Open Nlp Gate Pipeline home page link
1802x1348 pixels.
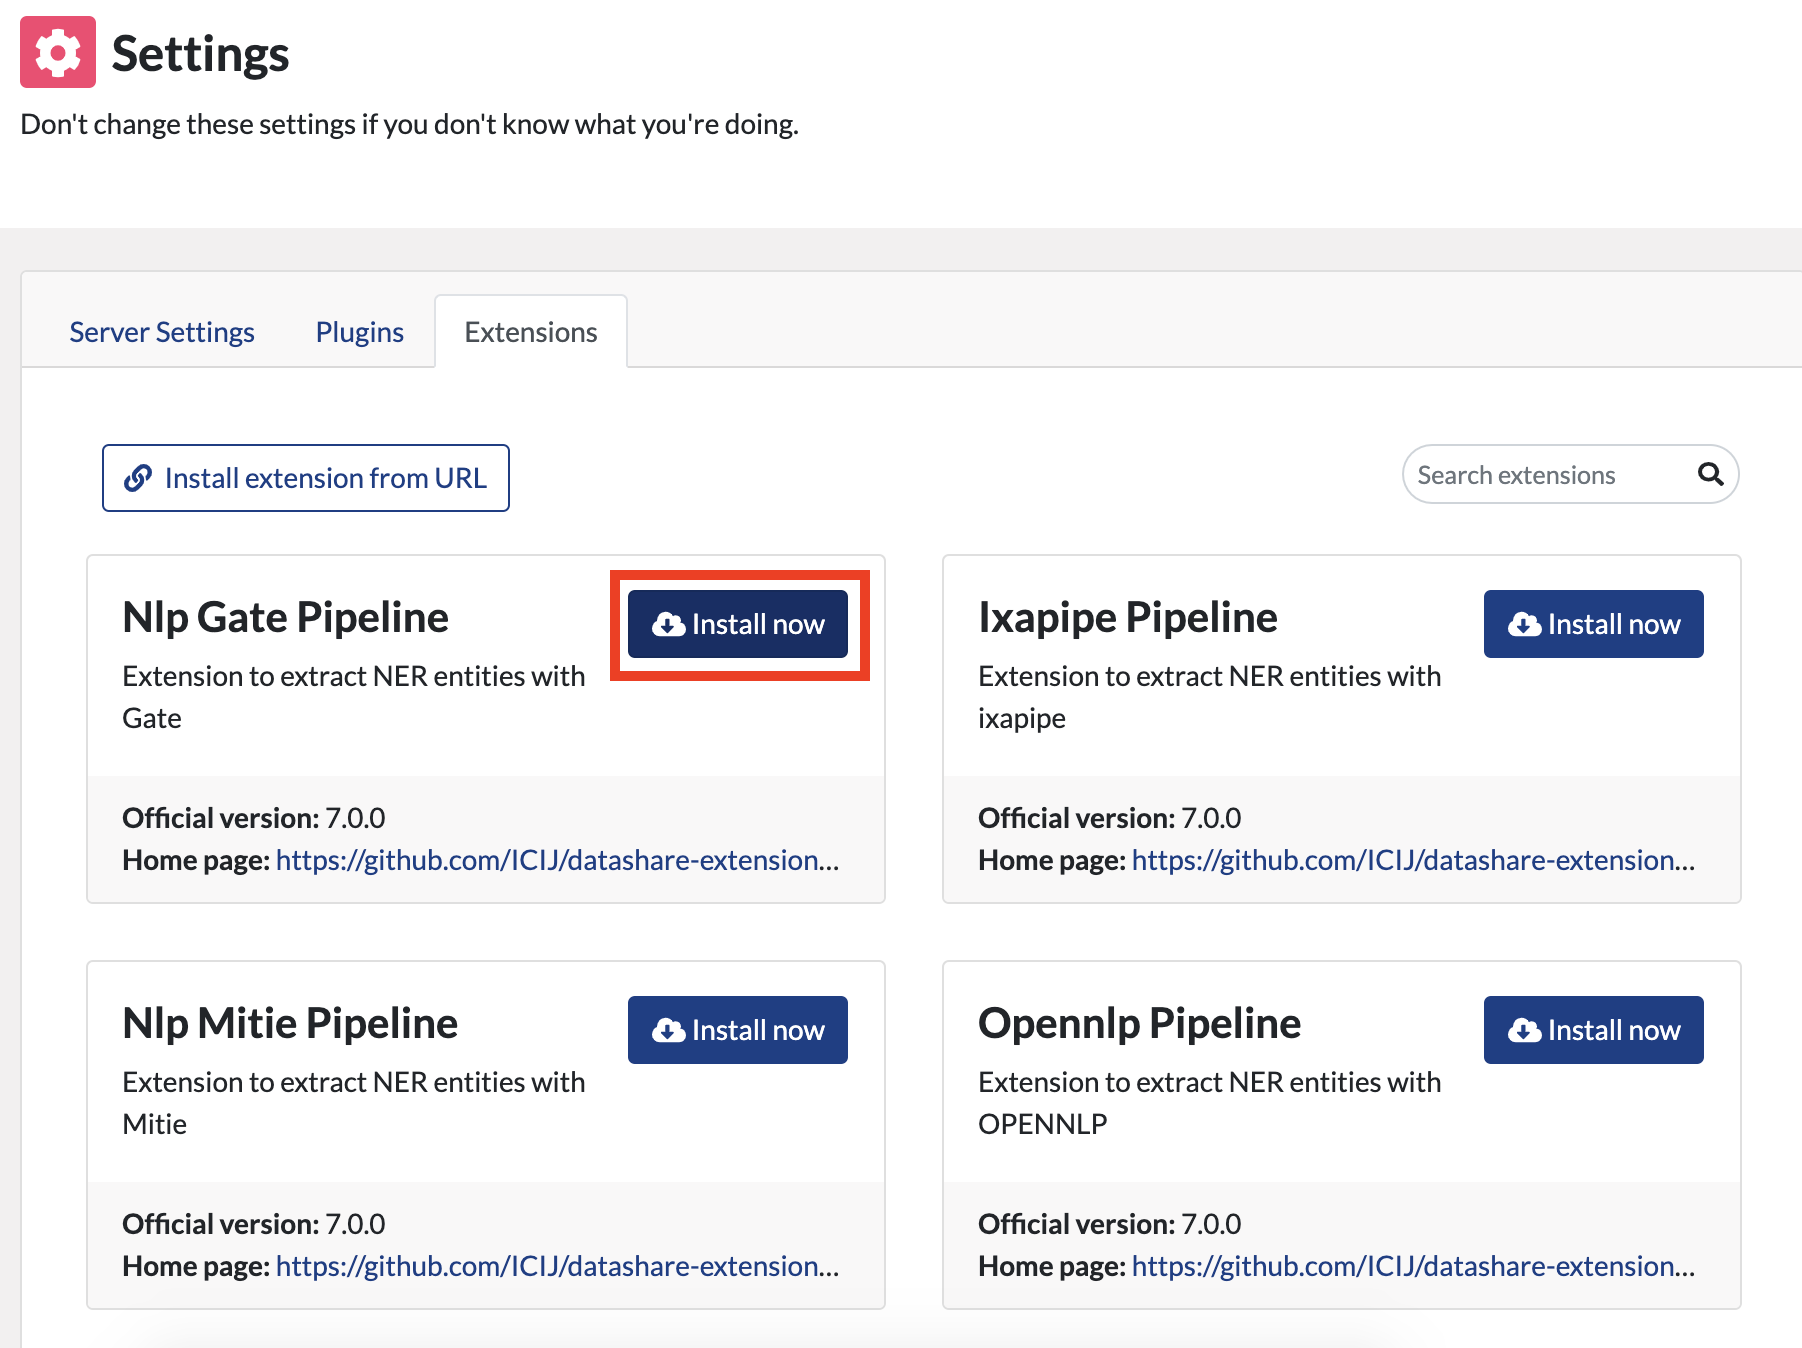(557, 860)
